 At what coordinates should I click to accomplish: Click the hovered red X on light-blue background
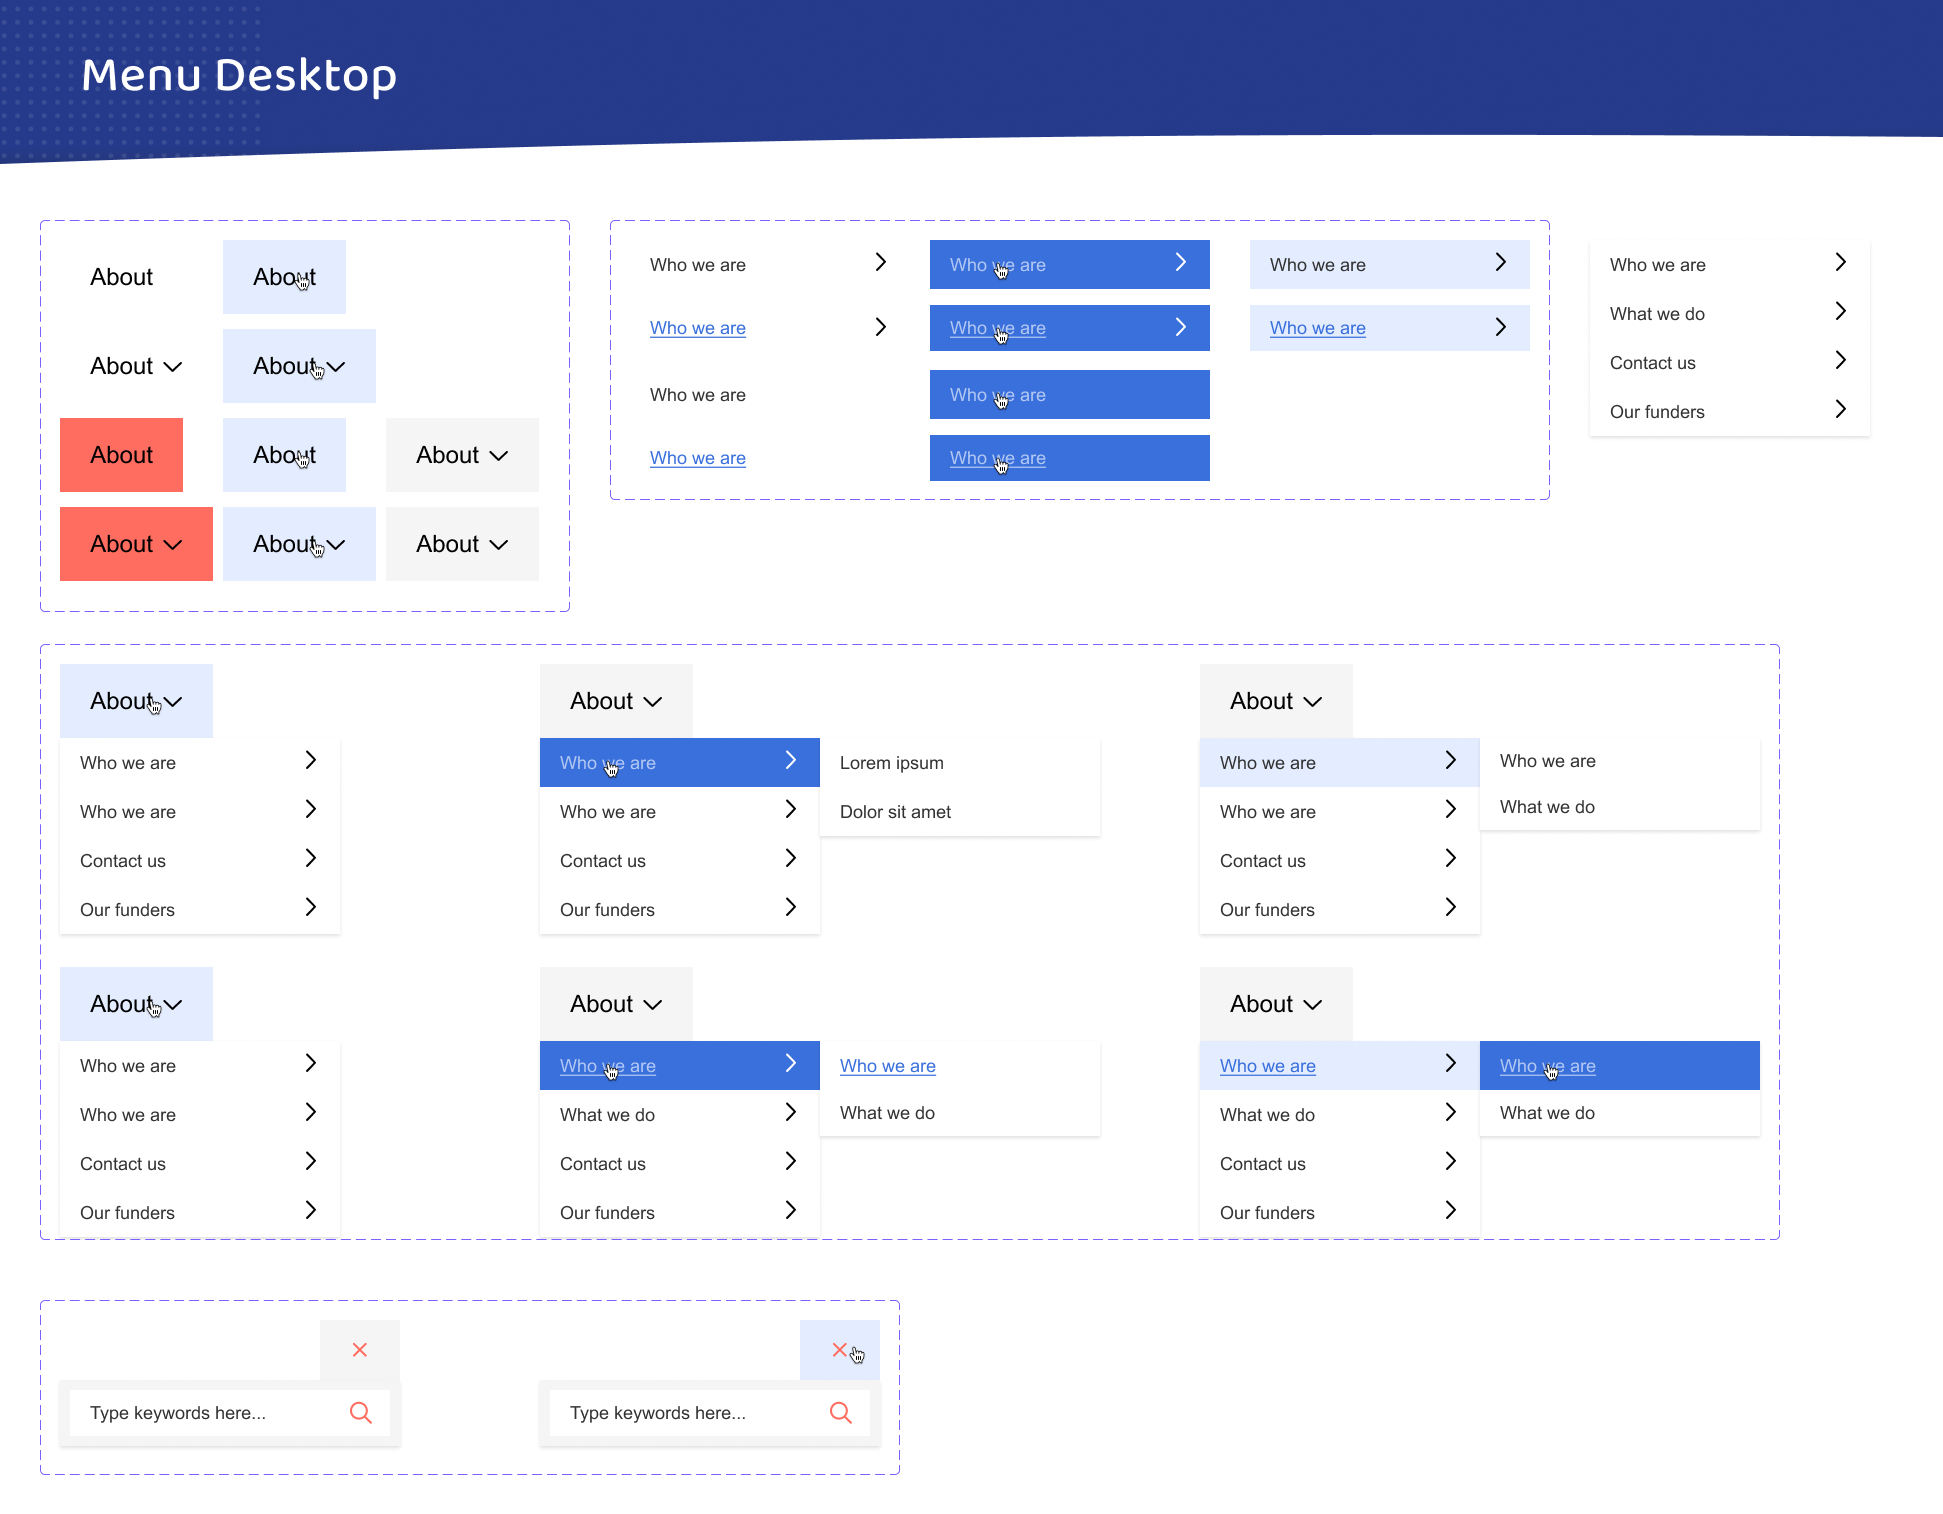[840, 1350]
